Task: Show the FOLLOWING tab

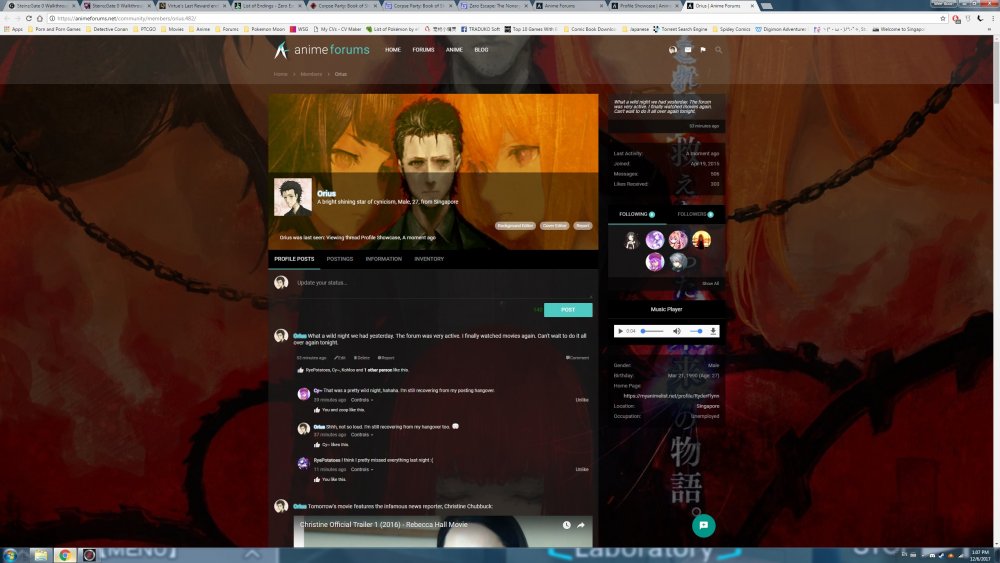Action: point(637,214)
